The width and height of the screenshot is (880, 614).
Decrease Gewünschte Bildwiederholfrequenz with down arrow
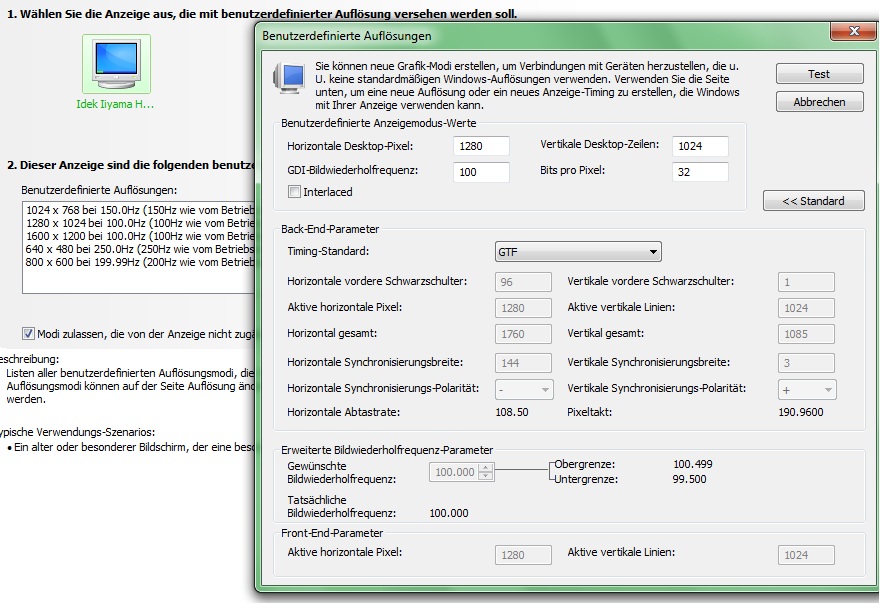[x=486, y=476]
